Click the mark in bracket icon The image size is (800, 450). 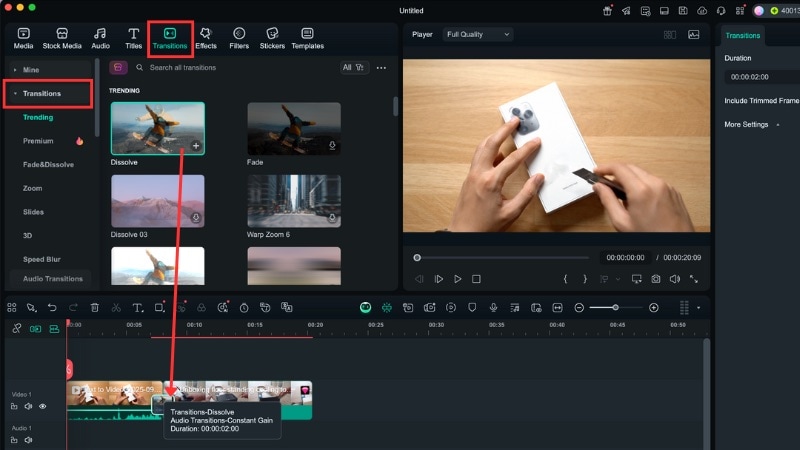[x=565, y=279]
